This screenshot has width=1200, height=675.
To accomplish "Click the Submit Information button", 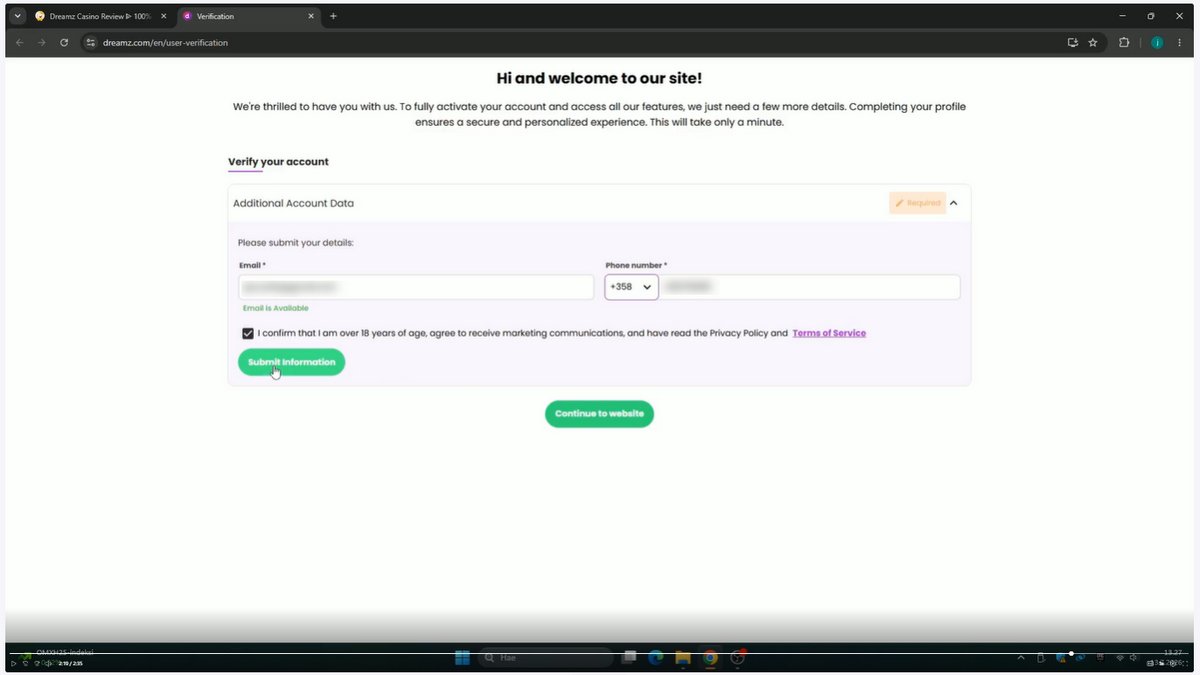I will [x=291, y=362].
